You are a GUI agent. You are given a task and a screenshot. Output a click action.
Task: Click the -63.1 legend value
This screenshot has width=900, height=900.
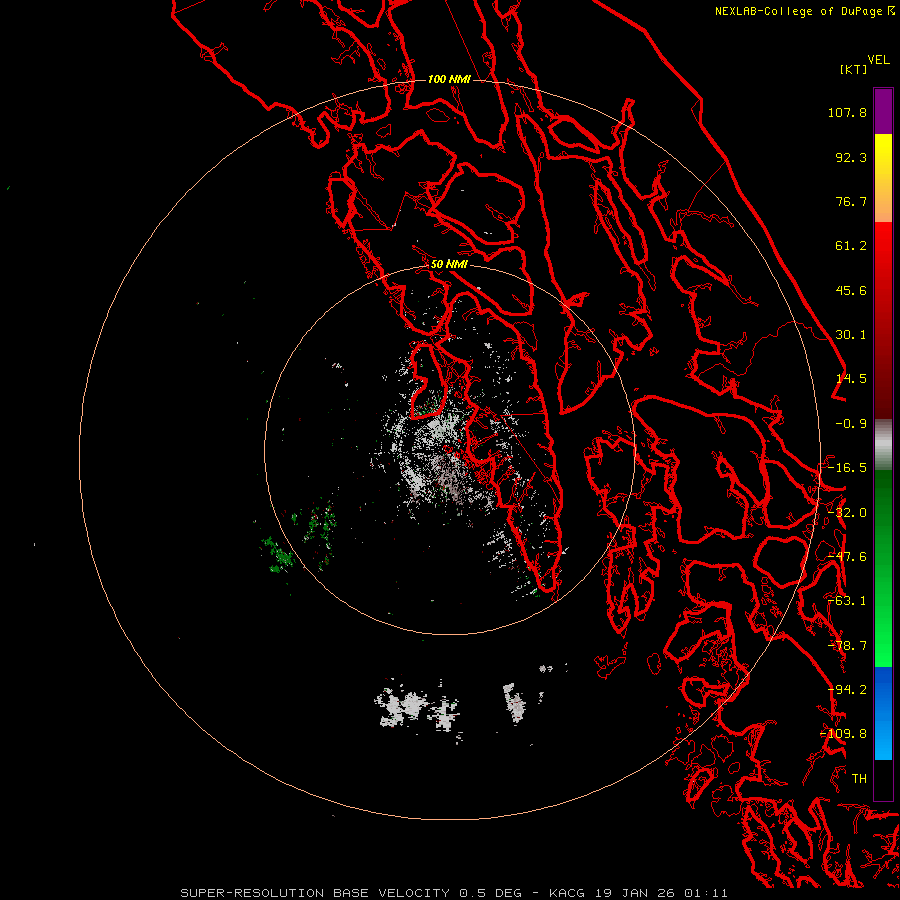pos(847,601)
